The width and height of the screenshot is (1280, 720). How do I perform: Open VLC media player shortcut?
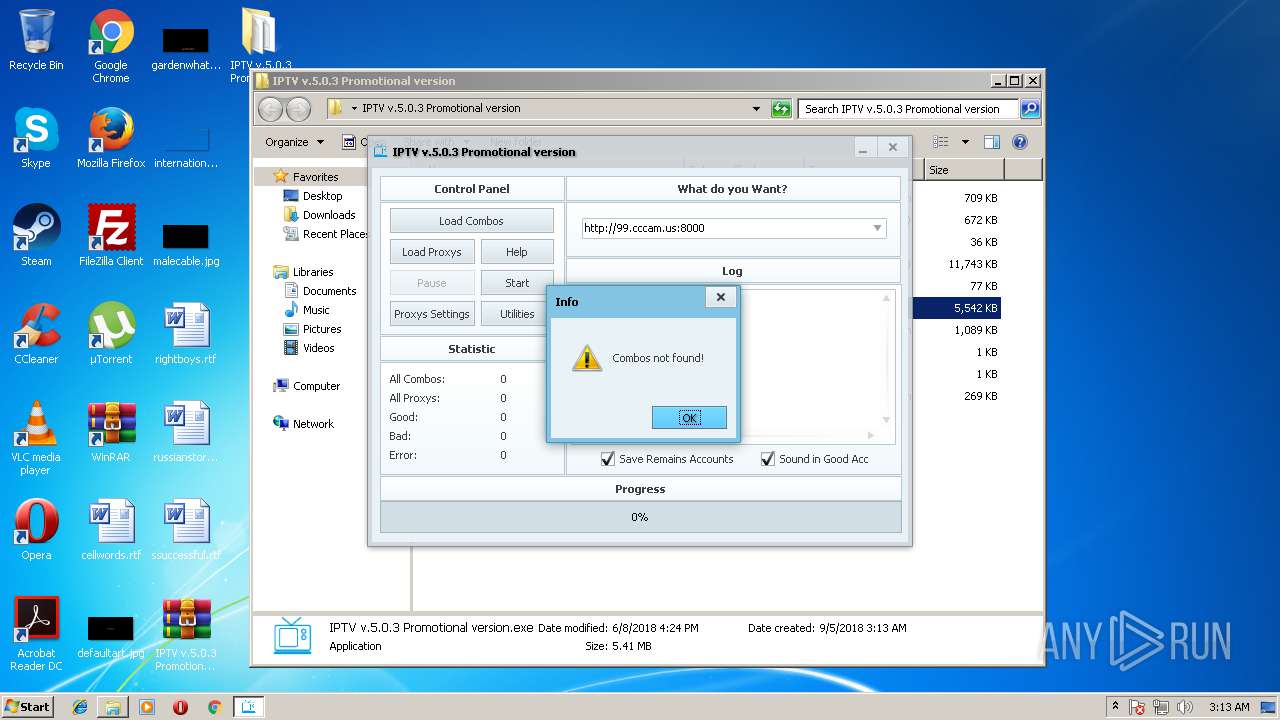pos(36,438)
